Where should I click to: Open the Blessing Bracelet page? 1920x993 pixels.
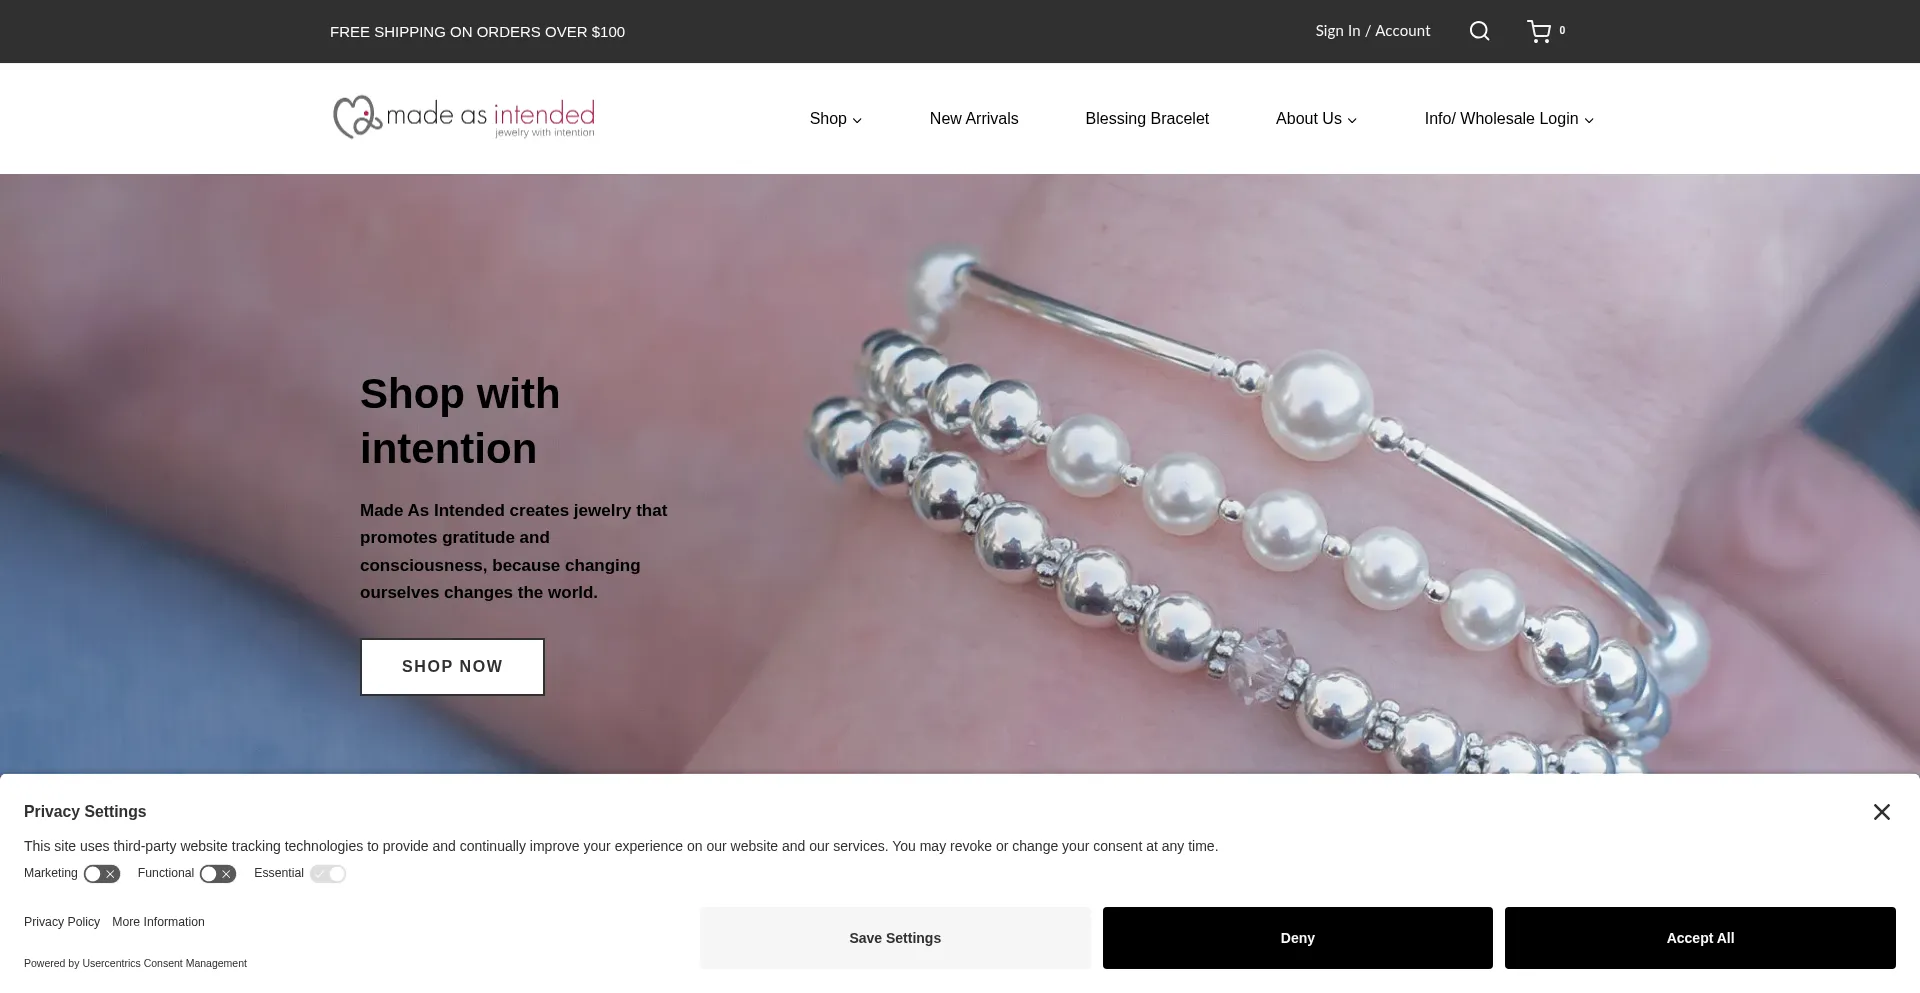coord(1147,119)
